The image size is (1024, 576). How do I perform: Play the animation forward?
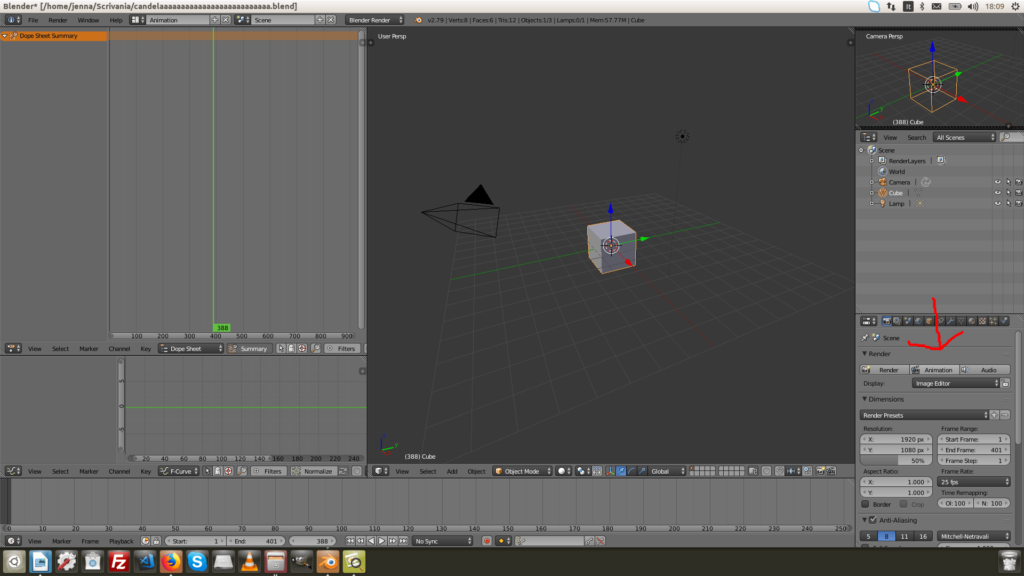click(x=382, y=541)
